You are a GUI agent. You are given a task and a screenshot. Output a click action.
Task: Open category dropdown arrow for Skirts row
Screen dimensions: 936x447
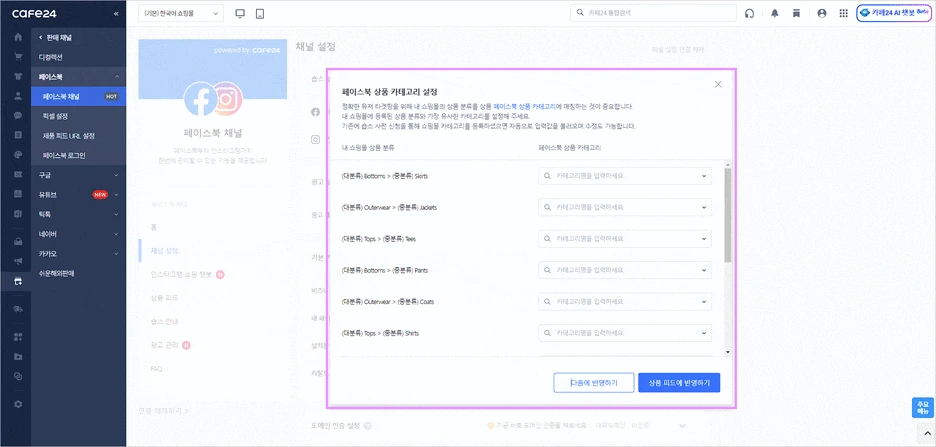[704, 176]
